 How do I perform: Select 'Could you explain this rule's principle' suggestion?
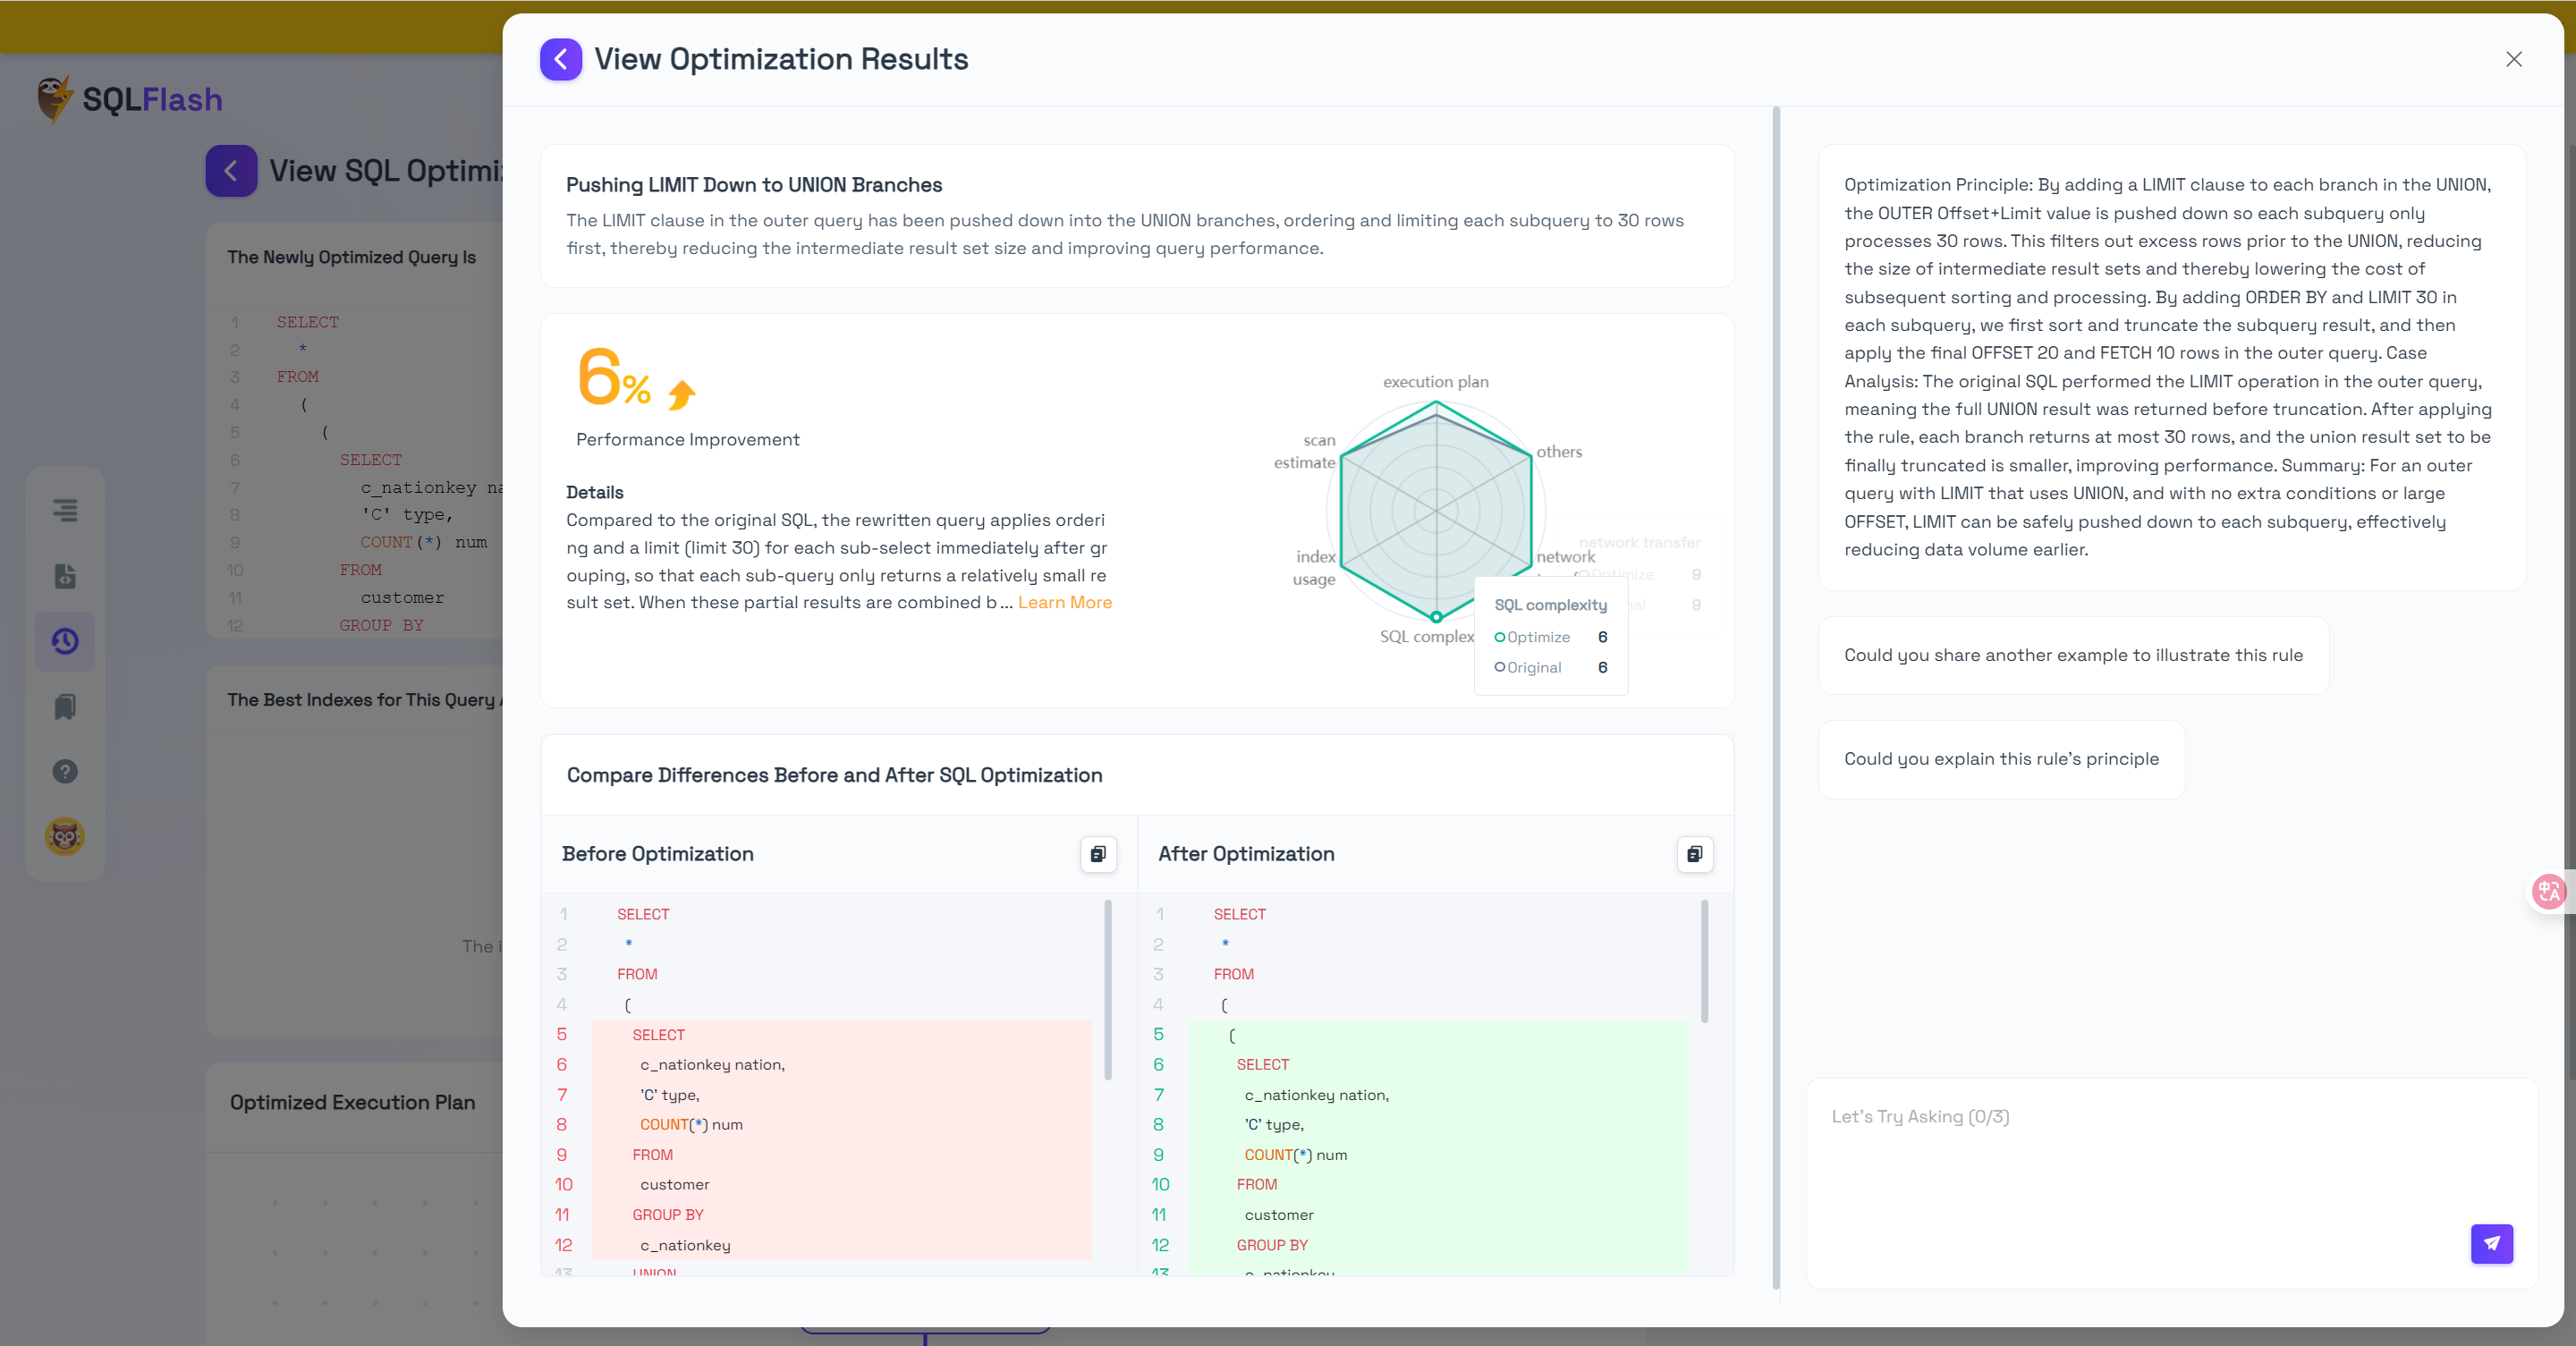(2000, 759)
